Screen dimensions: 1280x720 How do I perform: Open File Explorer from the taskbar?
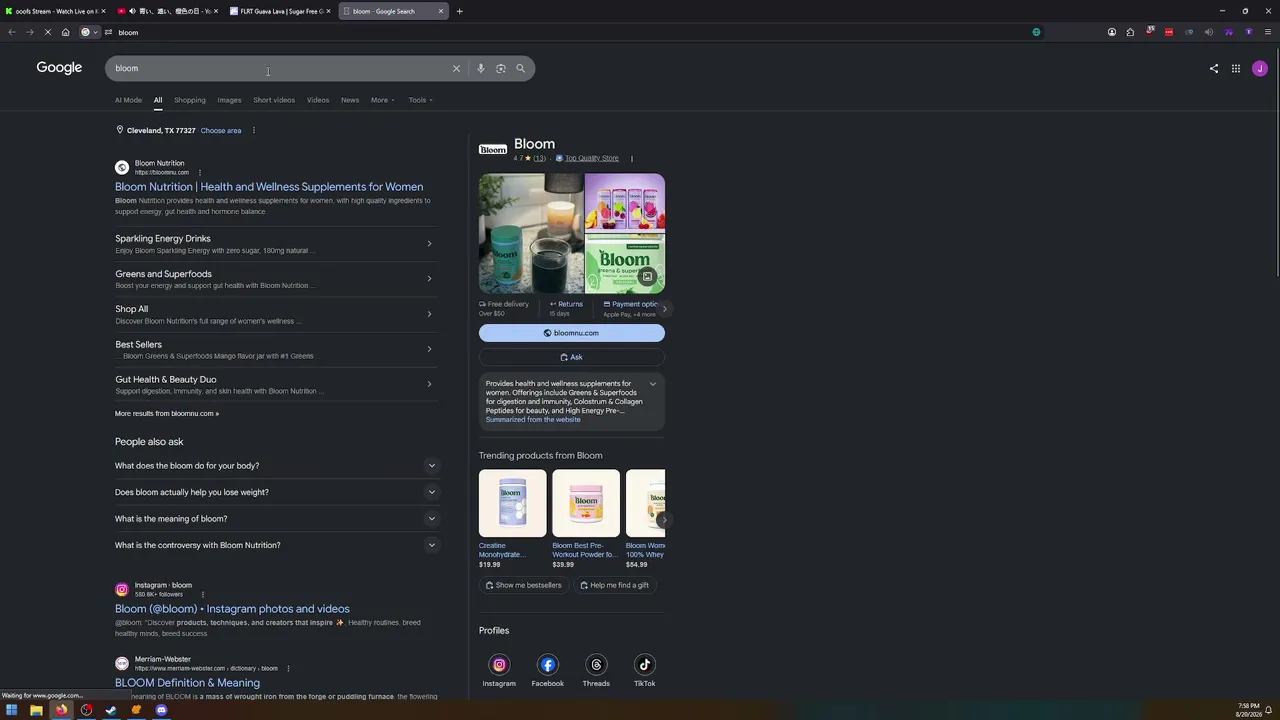coord(36,710)
